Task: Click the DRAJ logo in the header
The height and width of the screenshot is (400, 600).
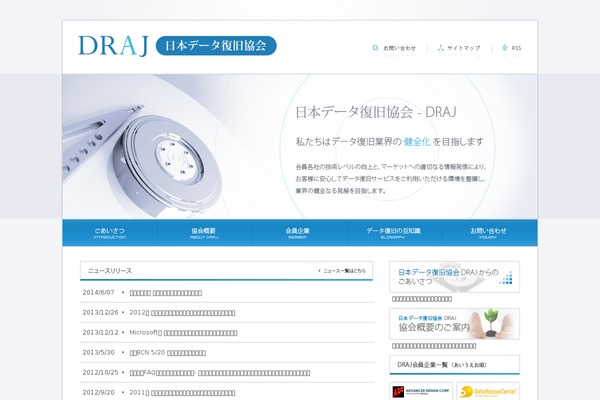Action: [x=113, y=46]
